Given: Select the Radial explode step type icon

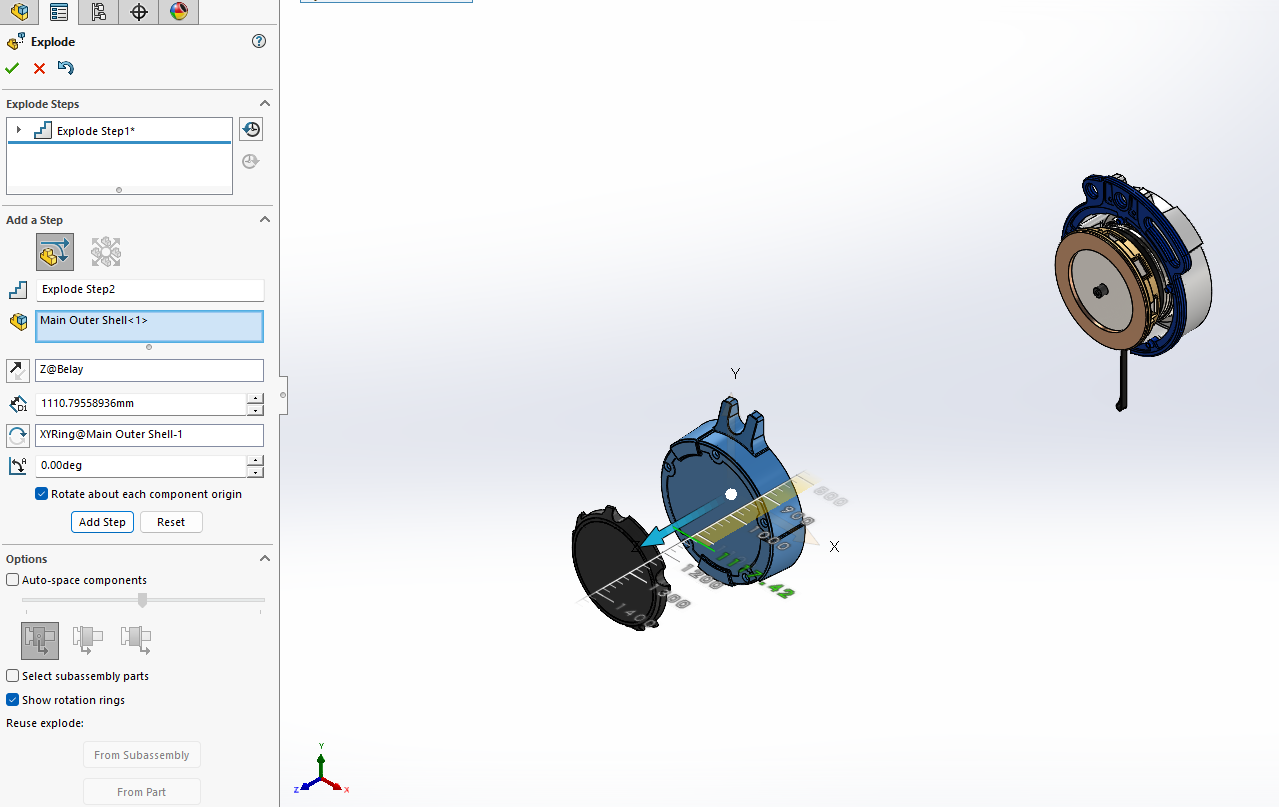Looking at the screenshot, I should pyautogui.click(x=105, y=251).
